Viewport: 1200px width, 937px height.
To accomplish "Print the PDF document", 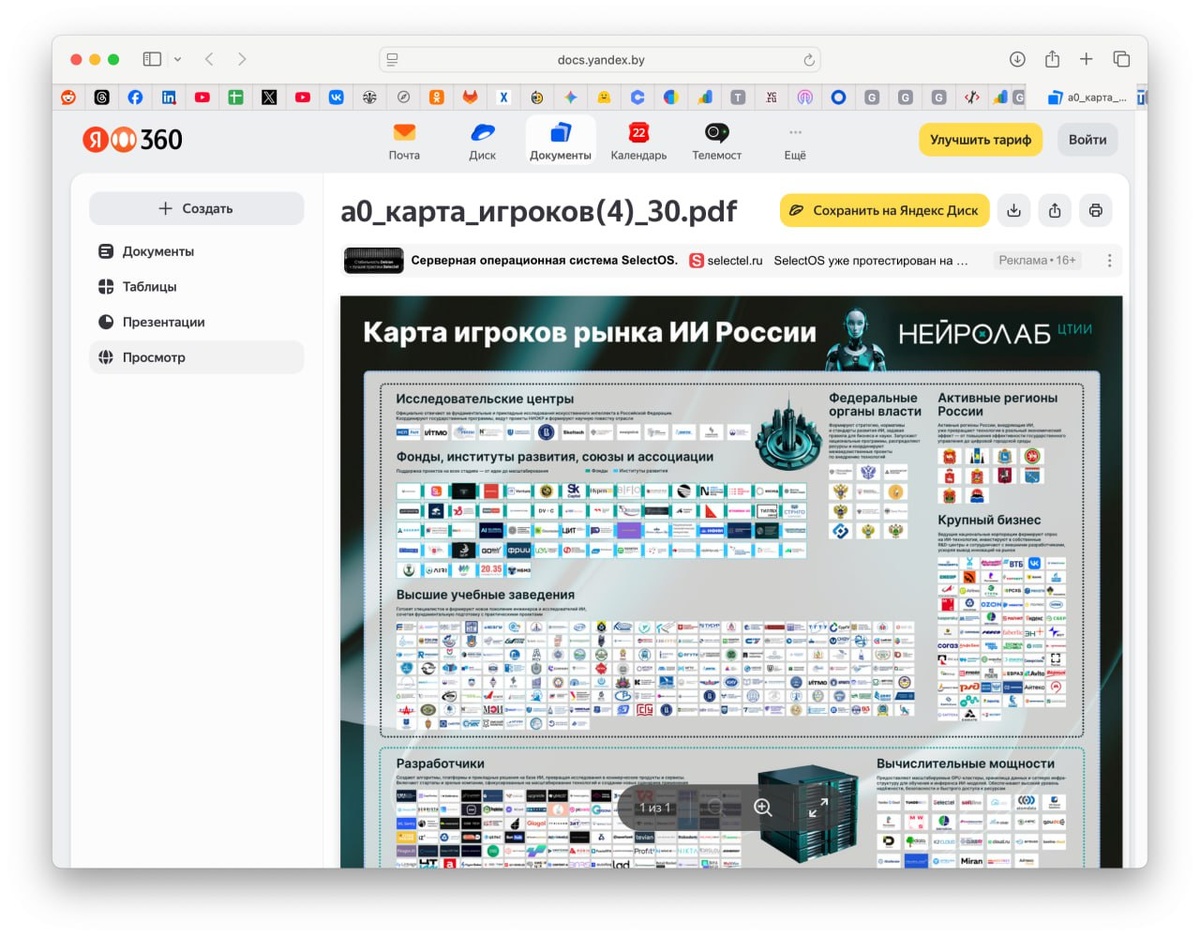I will click(1096, 211).
